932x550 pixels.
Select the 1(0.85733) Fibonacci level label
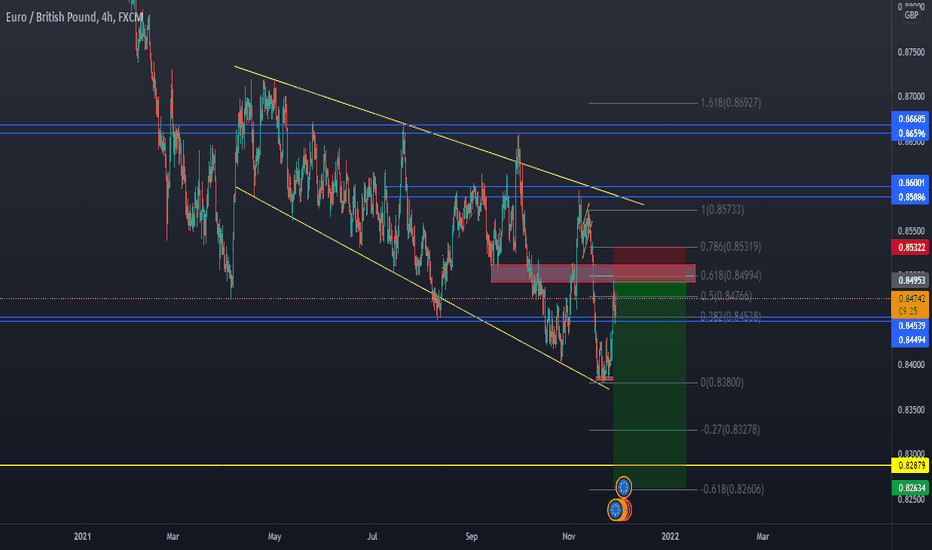click(722, 209)
